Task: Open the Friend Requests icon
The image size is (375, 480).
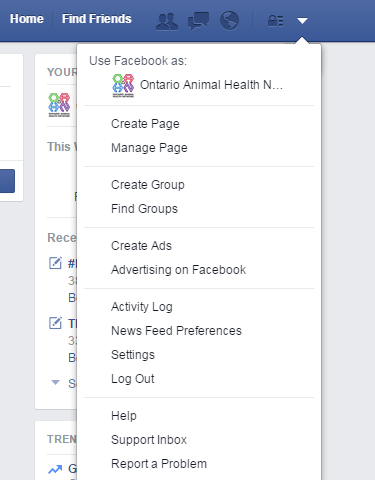Action: click(167, 21)
